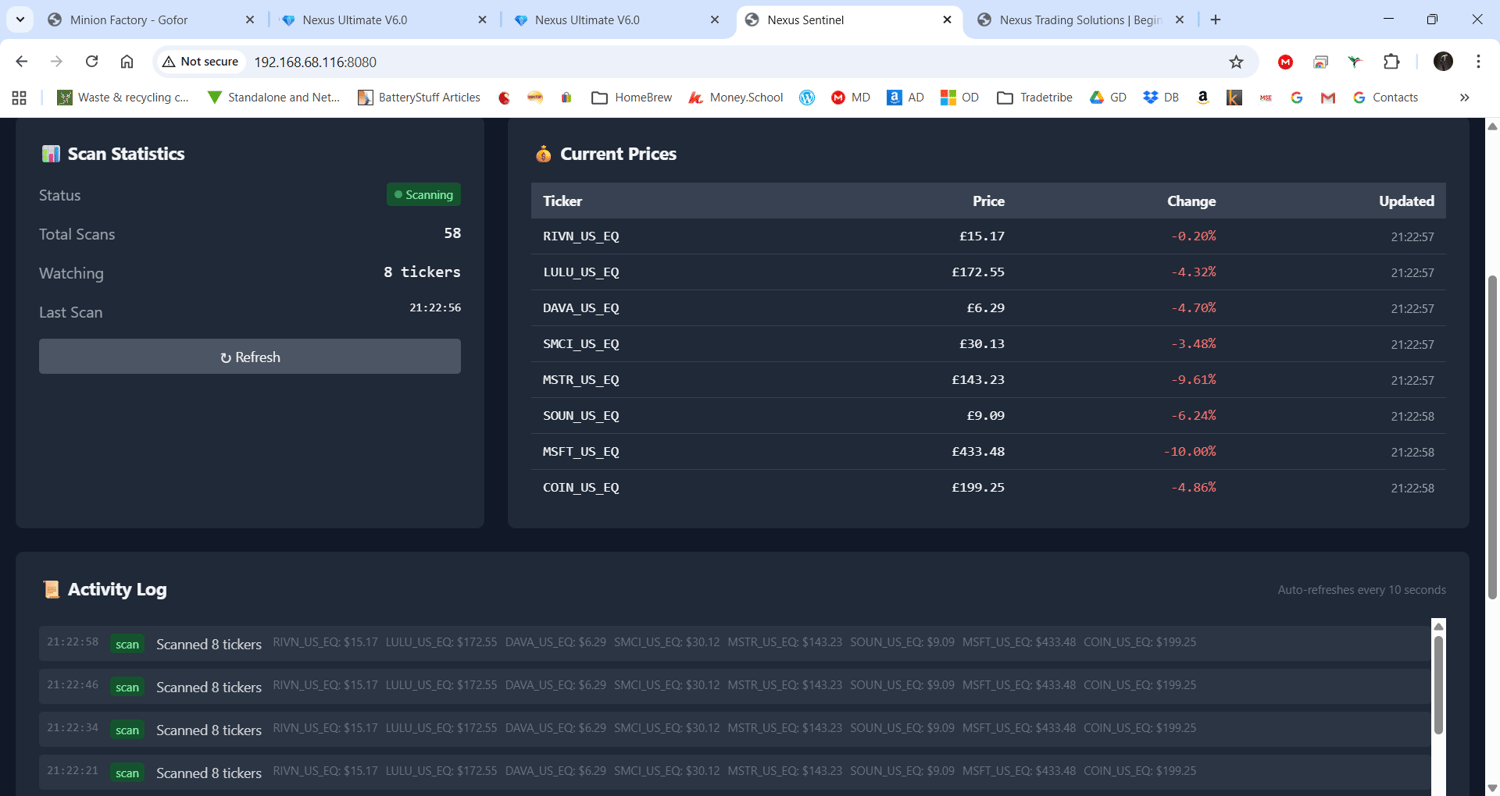Open the Standalone and Net... bookmark
The width and height of the screenshot is (1500, 796).
click(x=273, y=97)
